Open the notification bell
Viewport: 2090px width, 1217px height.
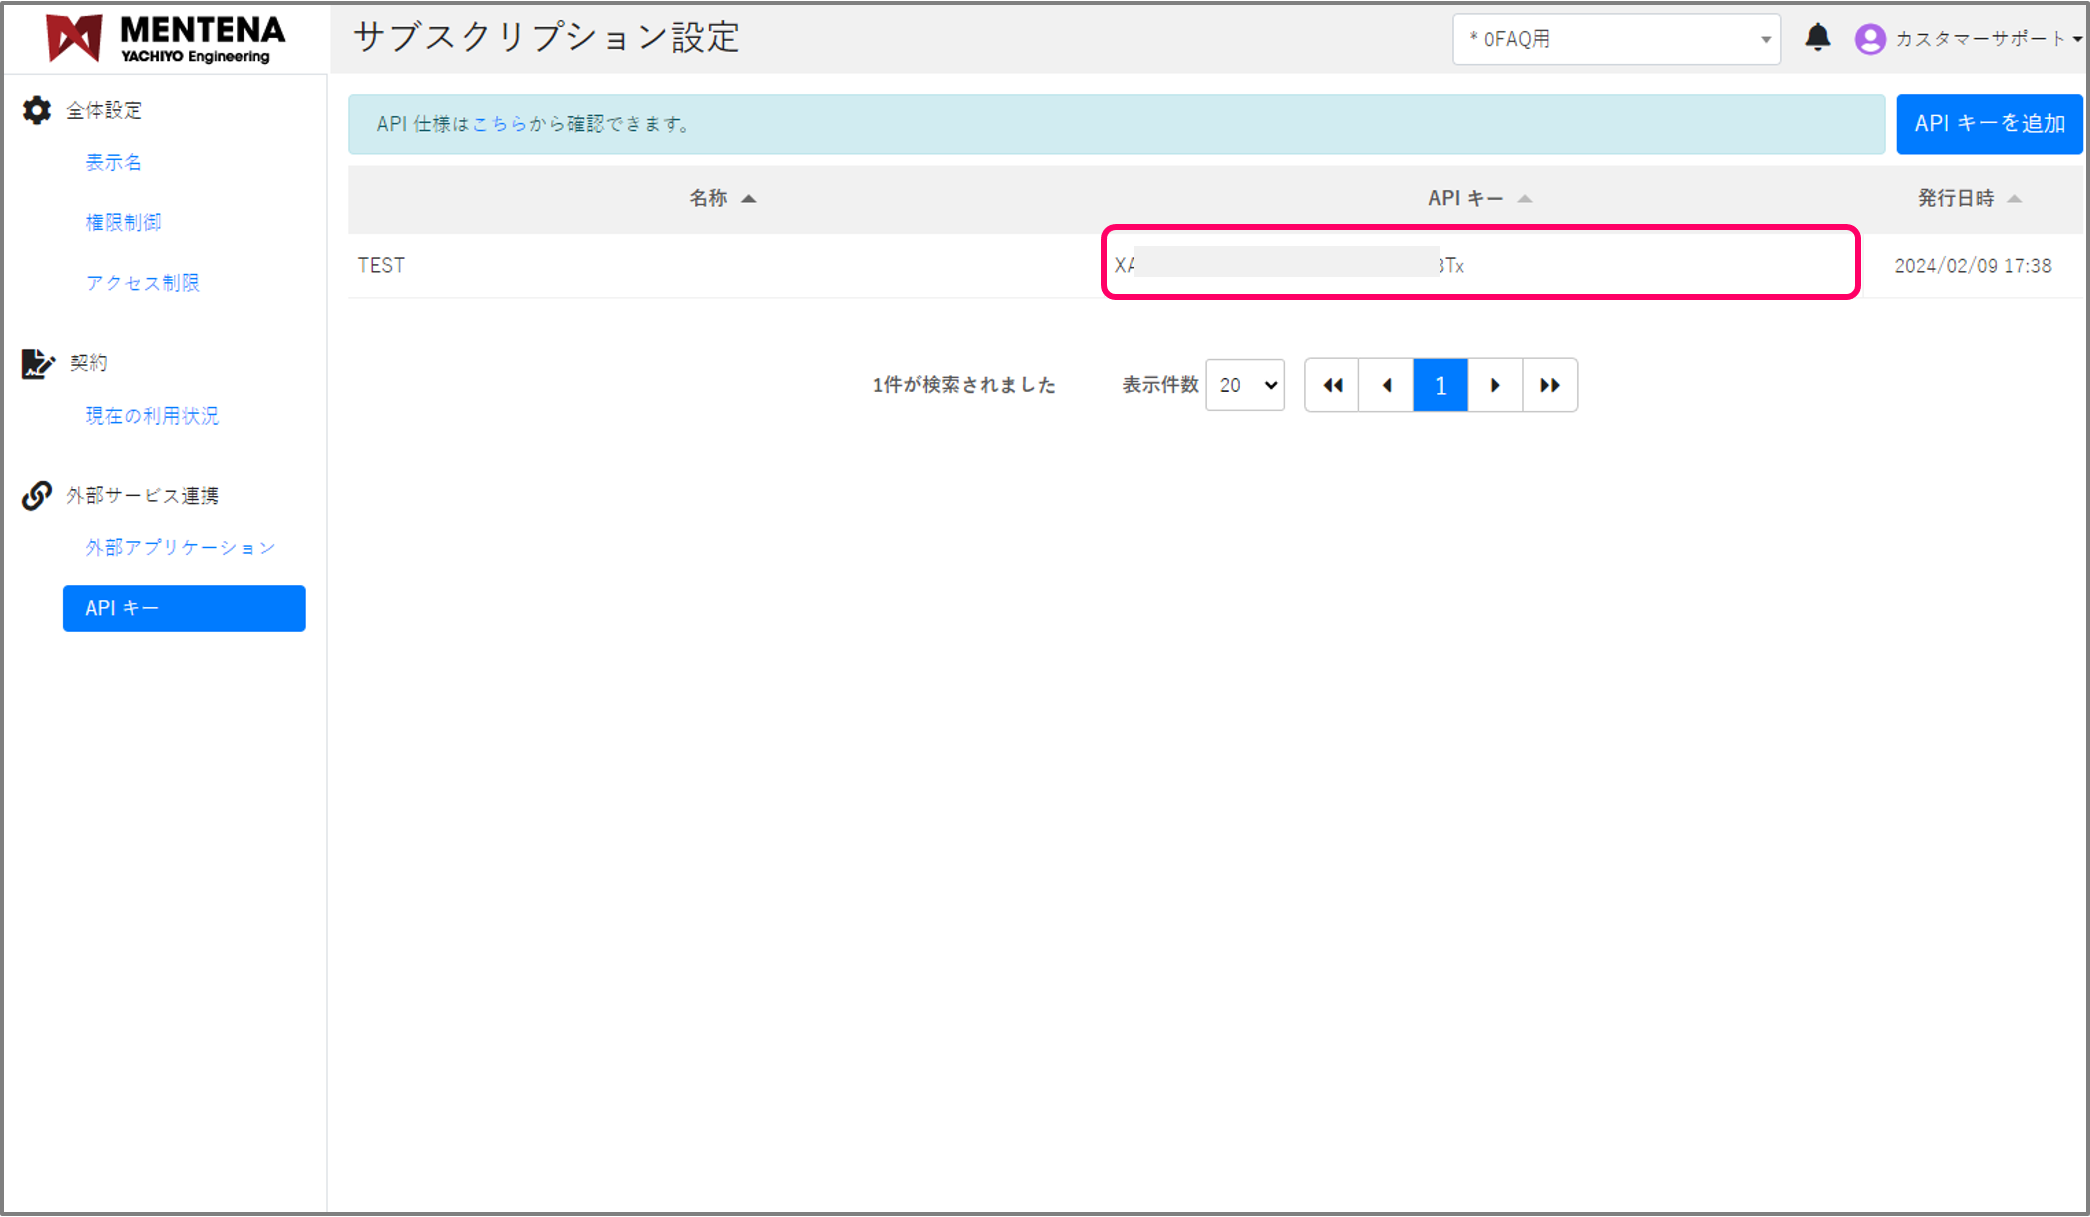[1818, 38]
